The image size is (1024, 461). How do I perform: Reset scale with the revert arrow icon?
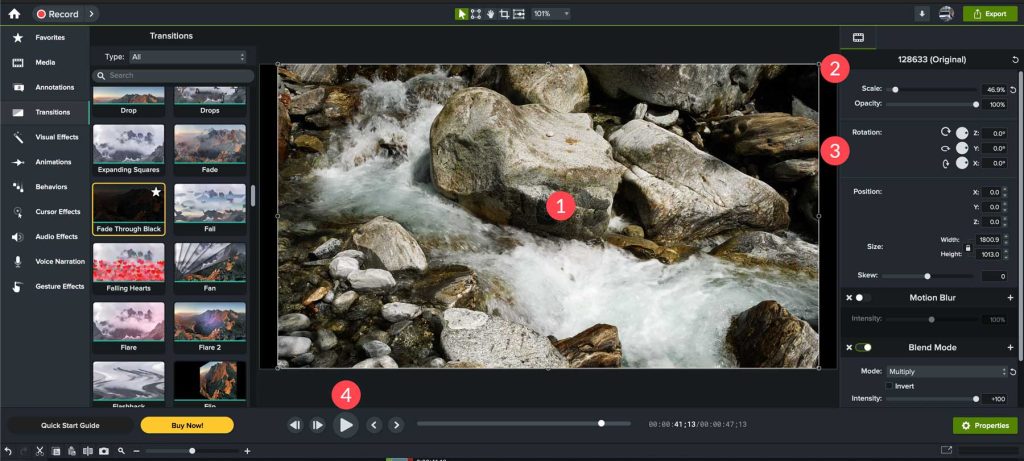pyautogui.click(x=1013, y=89)
